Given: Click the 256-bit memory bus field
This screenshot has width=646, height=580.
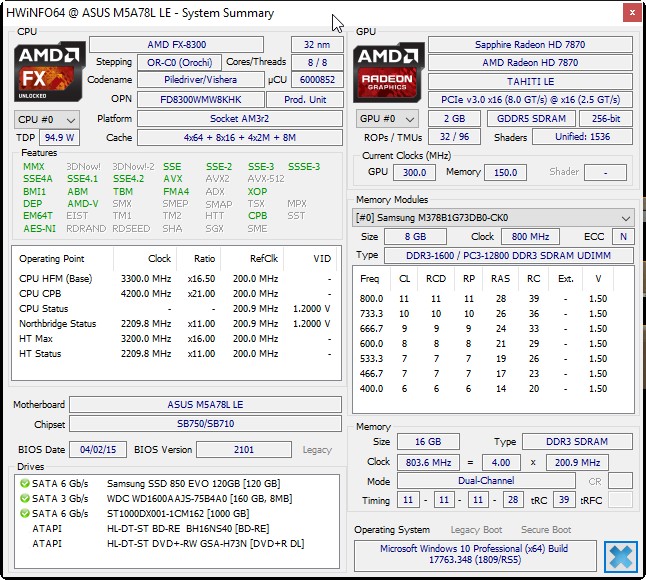Looking at the screenshot, I should tap(606, 119).
